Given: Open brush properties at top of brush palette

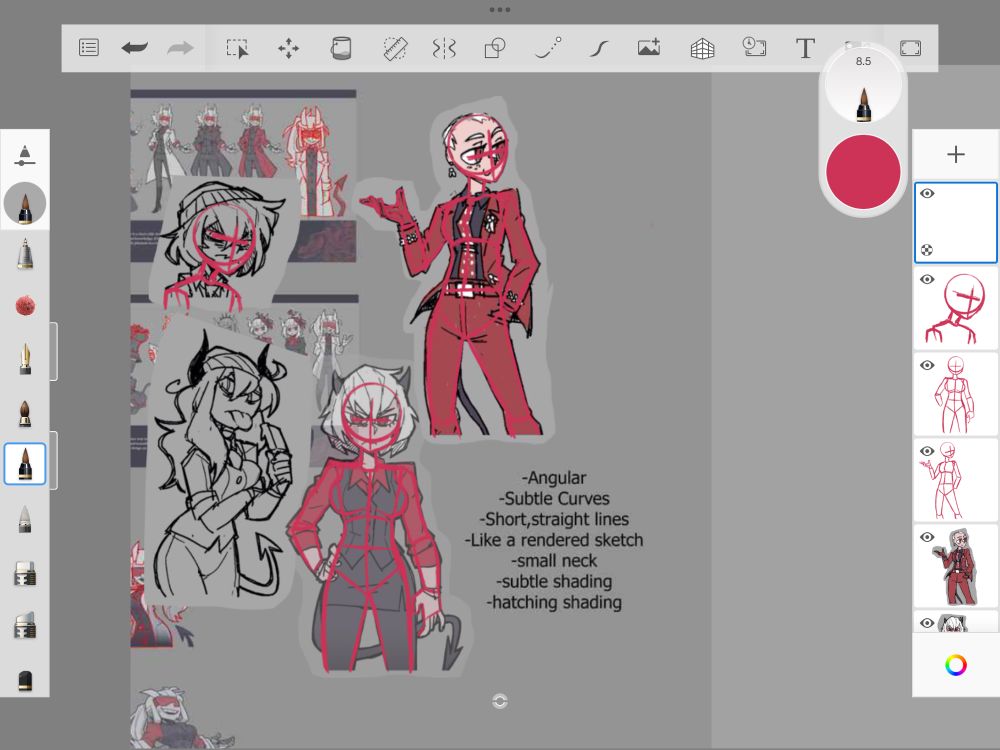Looking at the screenshot, I should pyautogui.click(x=24, y=155).
